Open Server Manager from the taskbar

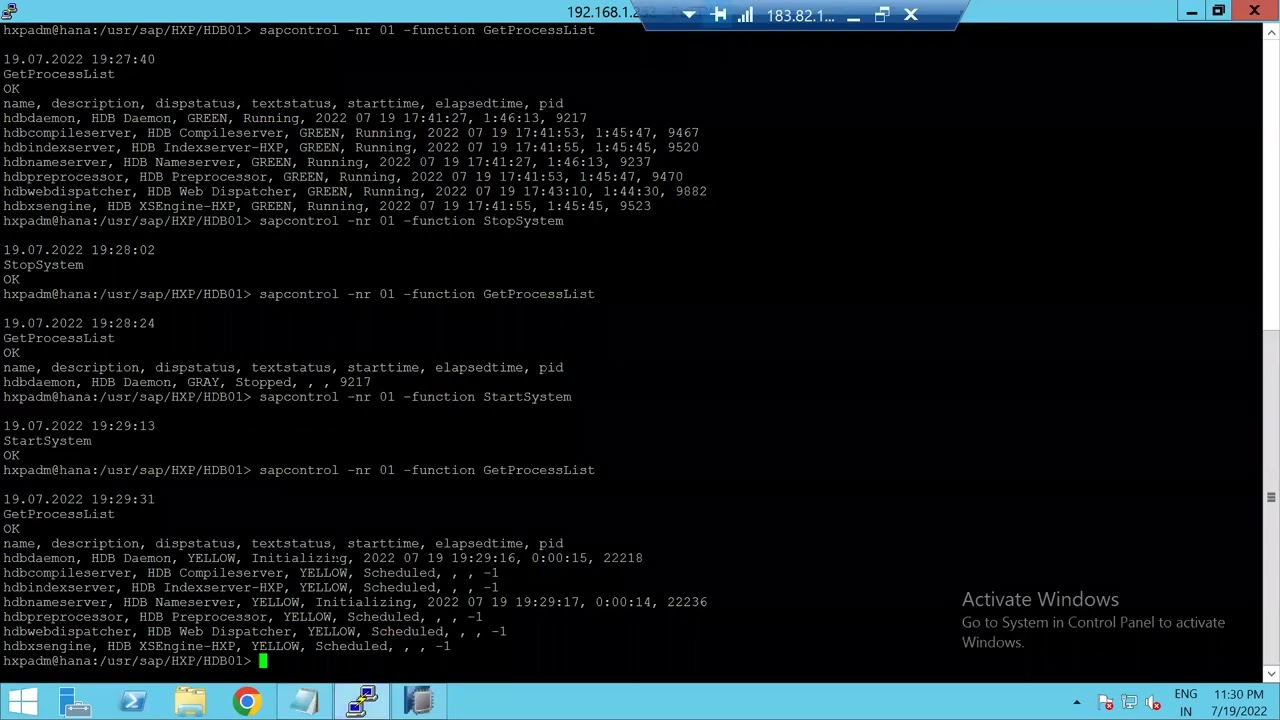coord(75,701)
